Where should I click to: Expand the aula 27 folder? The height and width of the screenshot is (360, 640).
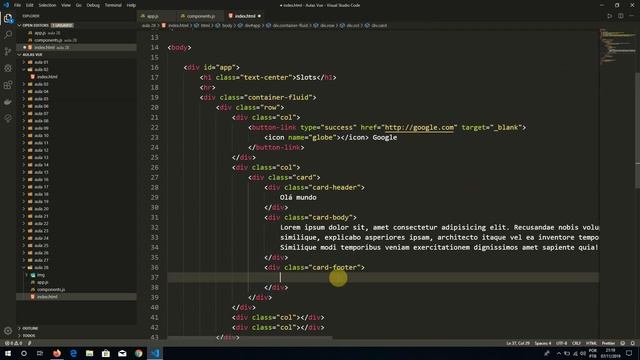(x=41, y=260)
